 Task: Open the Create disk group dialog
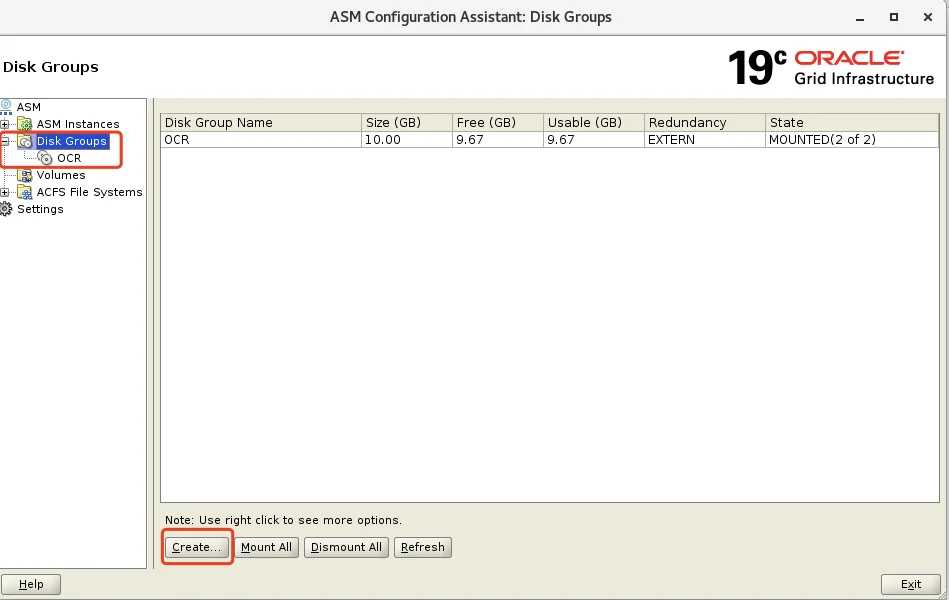[197, 547]
